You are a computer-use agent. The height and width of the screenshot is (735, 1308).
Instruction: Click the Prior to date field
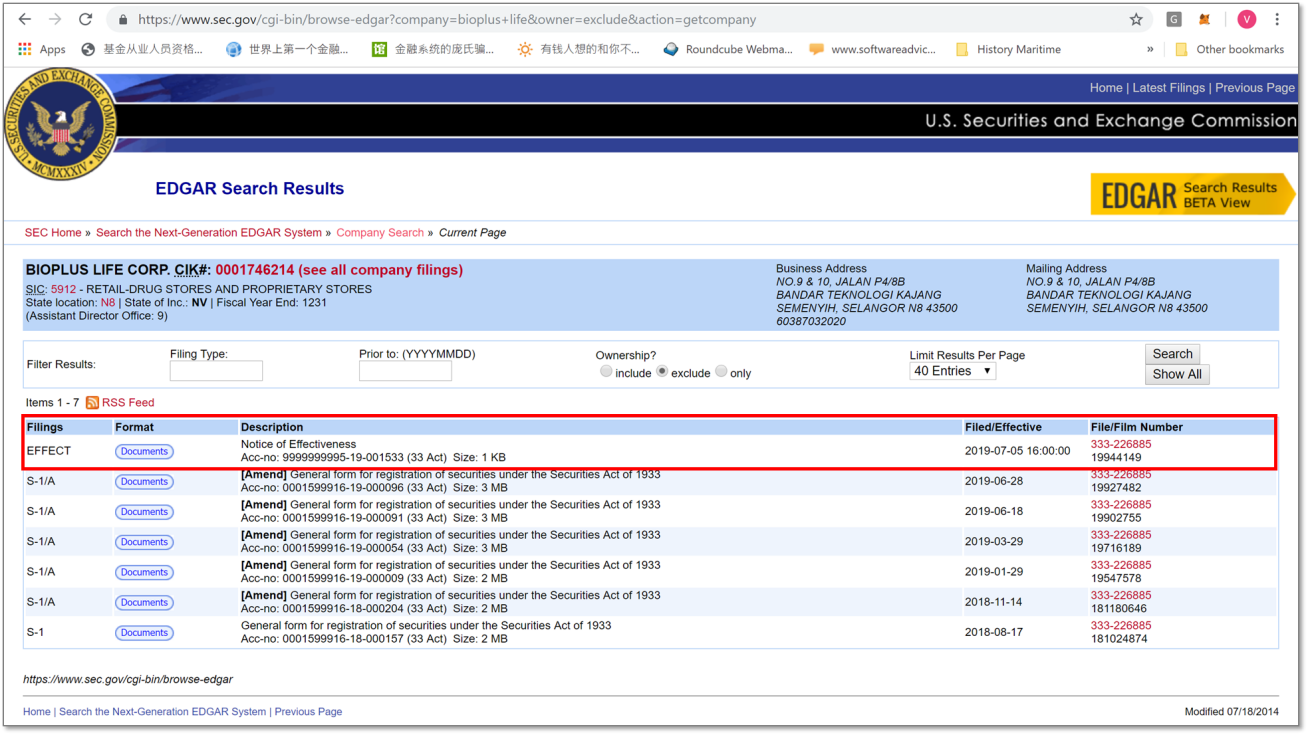[x=405, y=371]
